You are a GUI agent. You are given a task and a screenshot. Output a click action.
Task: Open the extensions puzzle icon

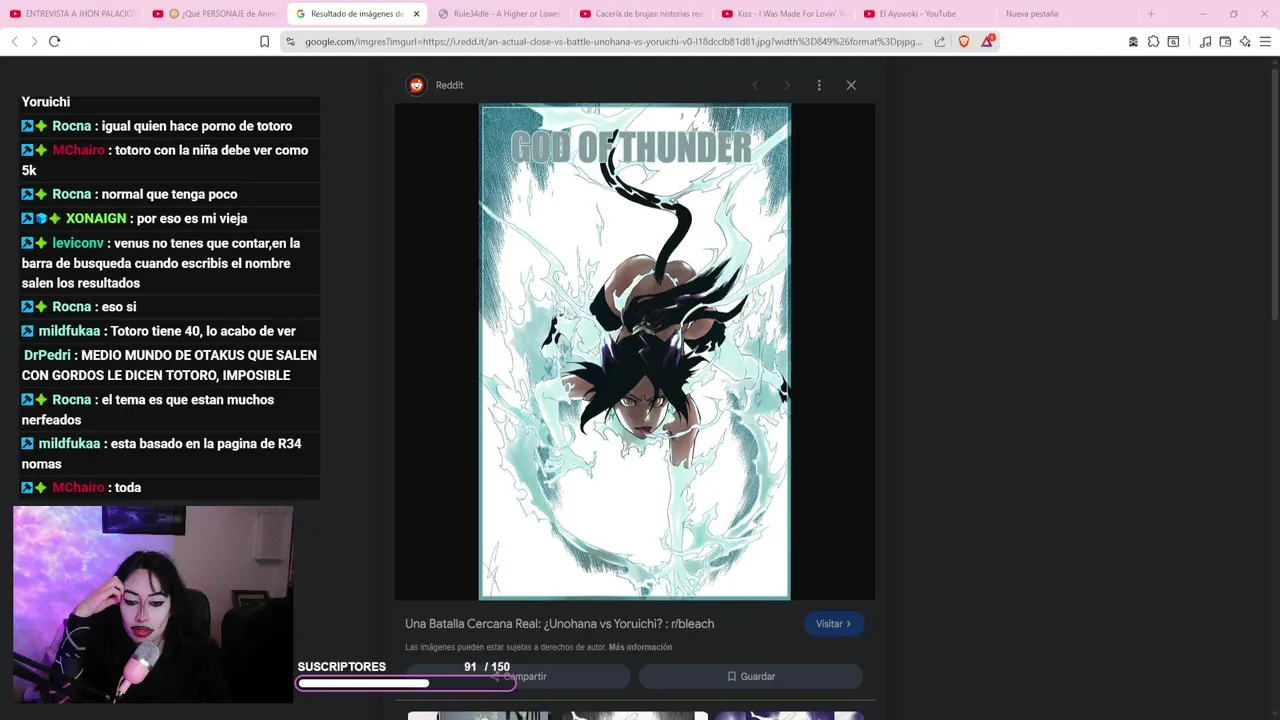pyautogui.click(x=1153, y=41)
